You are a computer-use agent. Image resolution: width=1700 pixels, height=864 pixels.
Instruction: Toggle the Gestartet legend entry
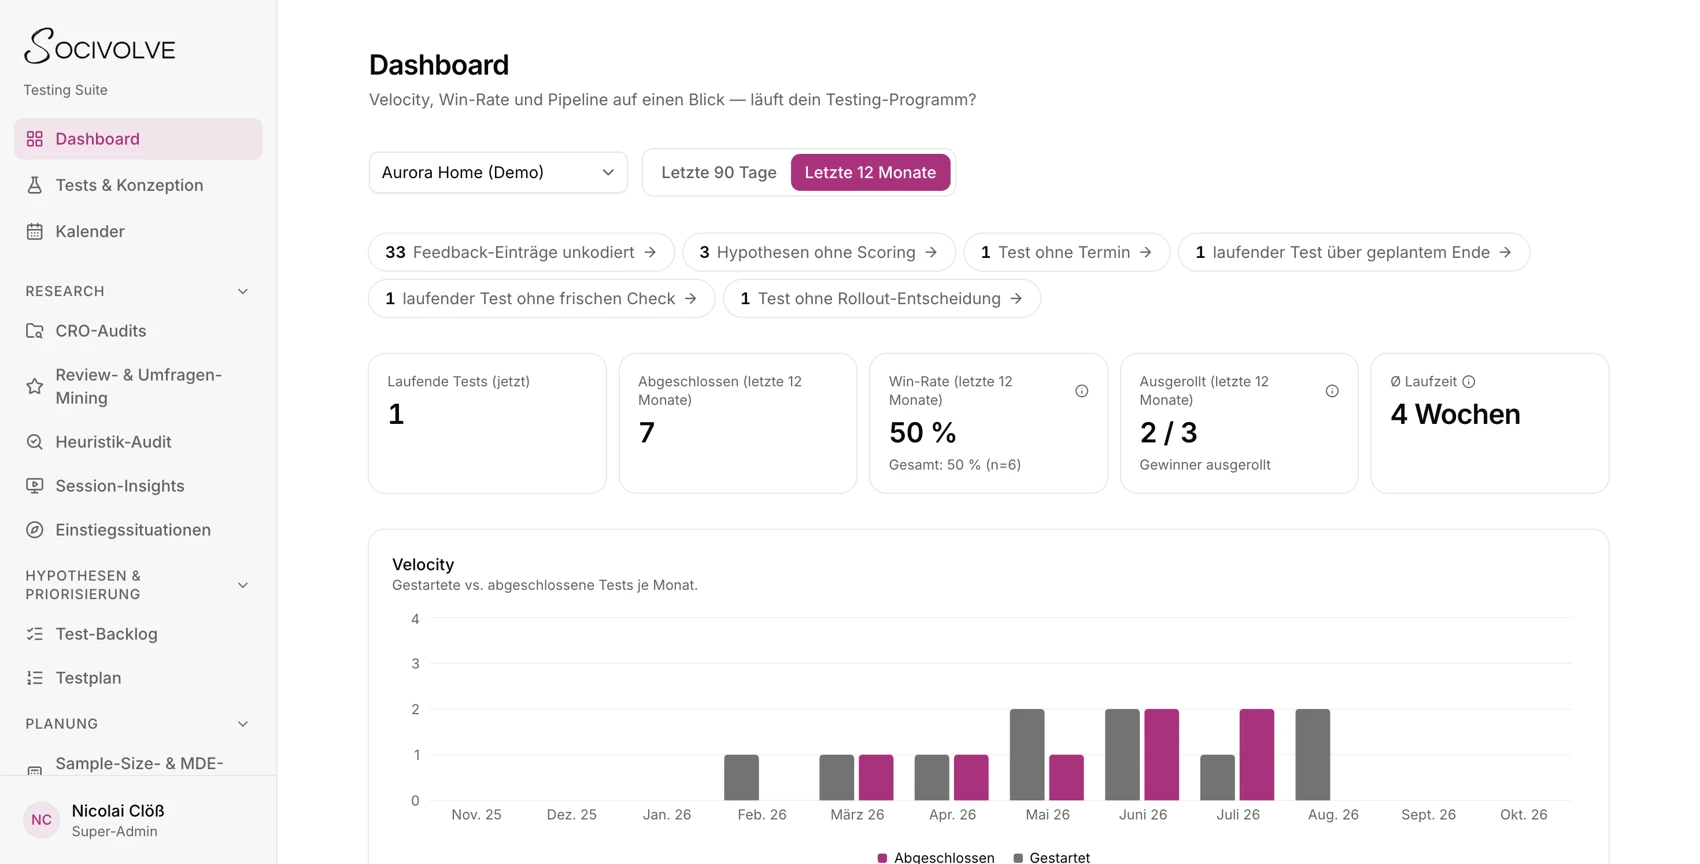tap(1052, 857)
